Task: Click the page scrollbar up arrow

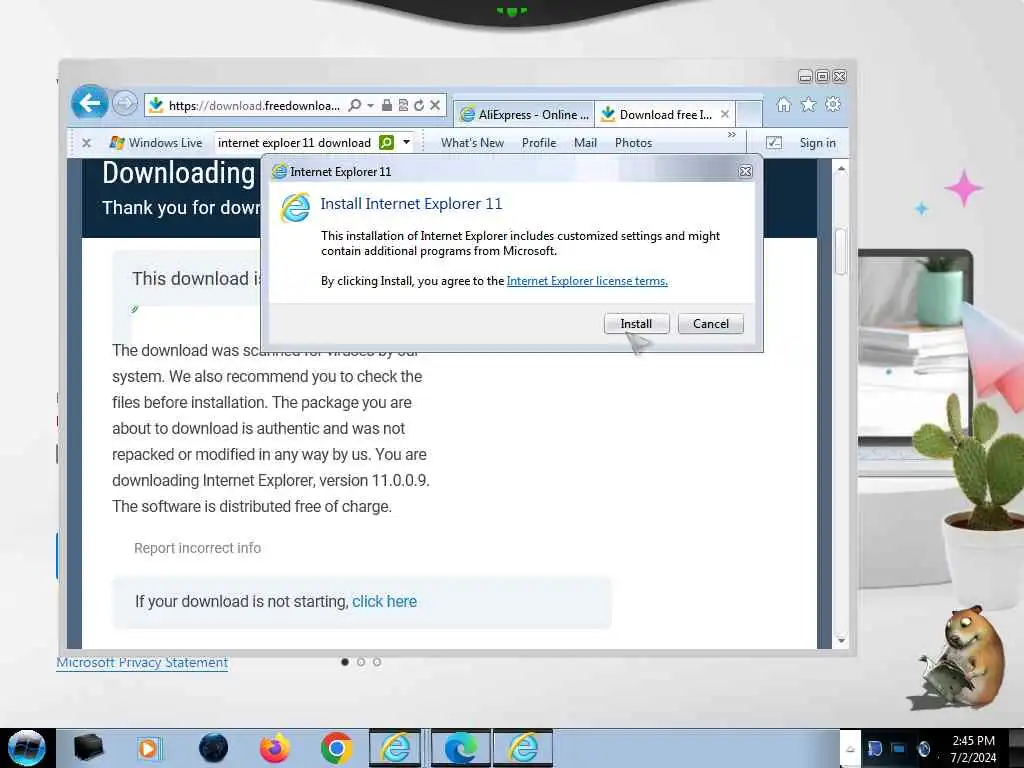Action: pyautogui.click(x=841, y=169)
